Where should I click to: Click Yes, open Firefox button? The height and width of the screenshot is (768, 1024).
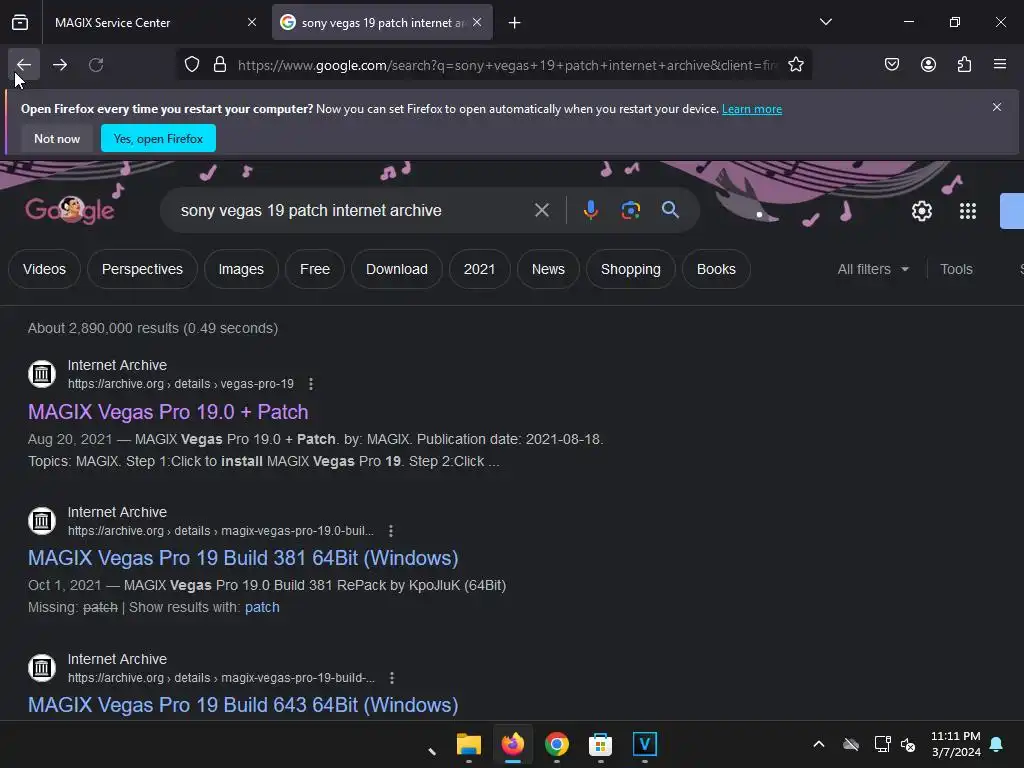tap(158, 138)
